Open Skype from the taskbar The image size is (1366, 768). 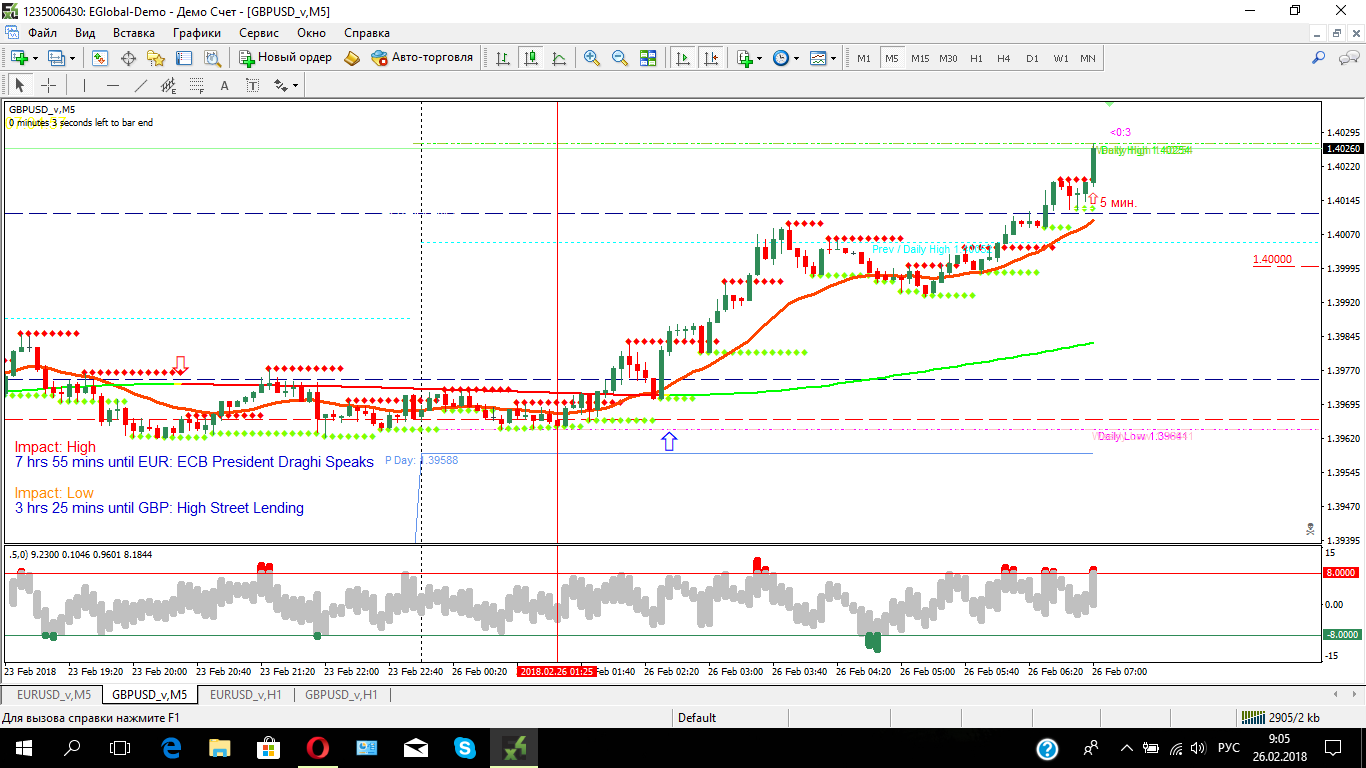(x=465, y=748)
